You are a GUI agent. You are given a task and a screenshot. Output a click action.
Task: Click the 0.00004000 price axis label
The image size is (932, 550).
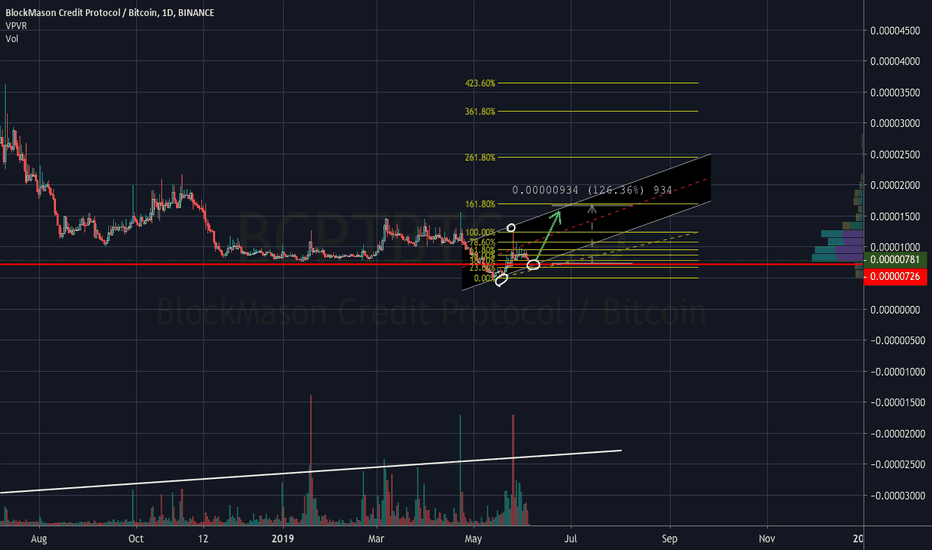tap(895, 61)
